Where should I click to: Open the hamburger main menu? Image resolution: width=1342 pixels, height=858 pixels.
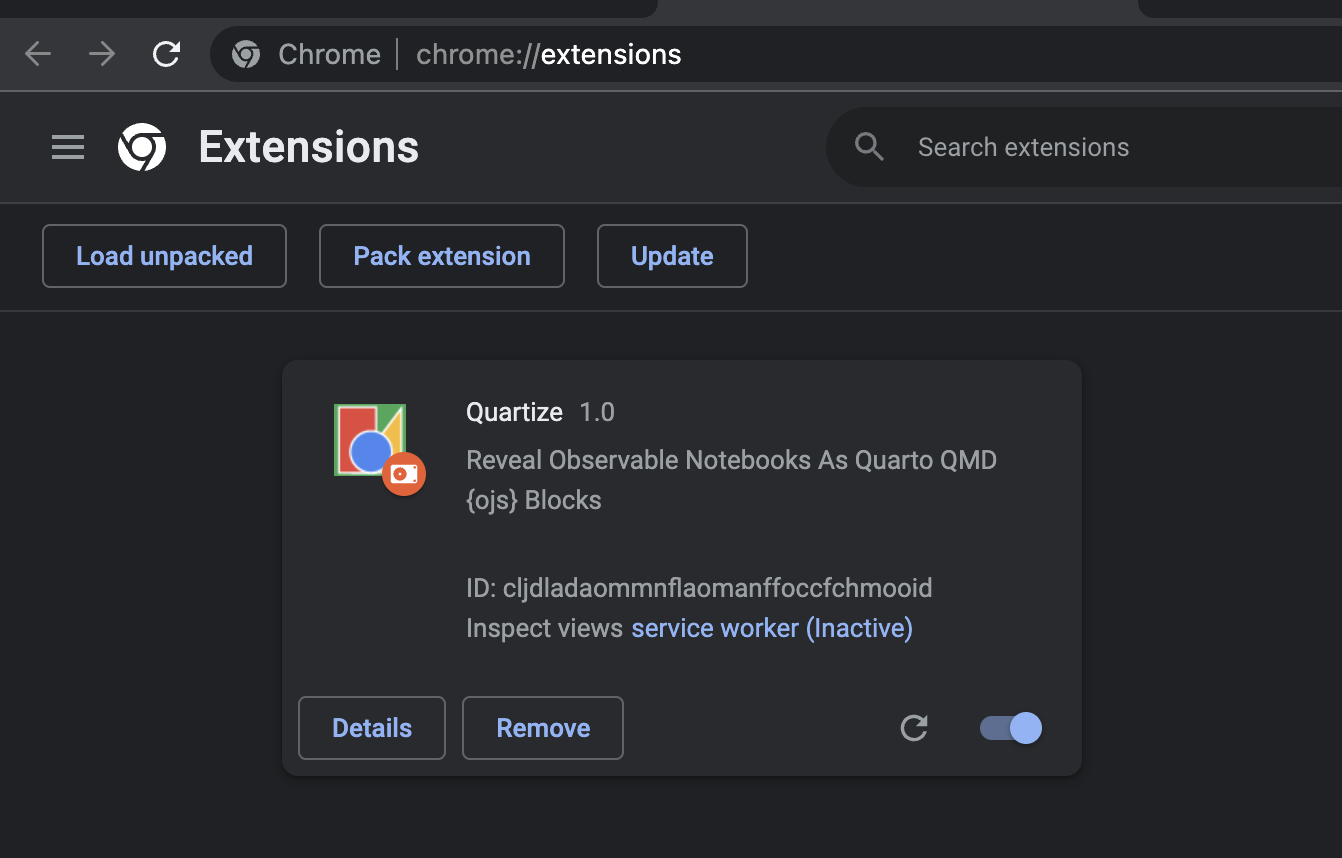coord(68,148)
